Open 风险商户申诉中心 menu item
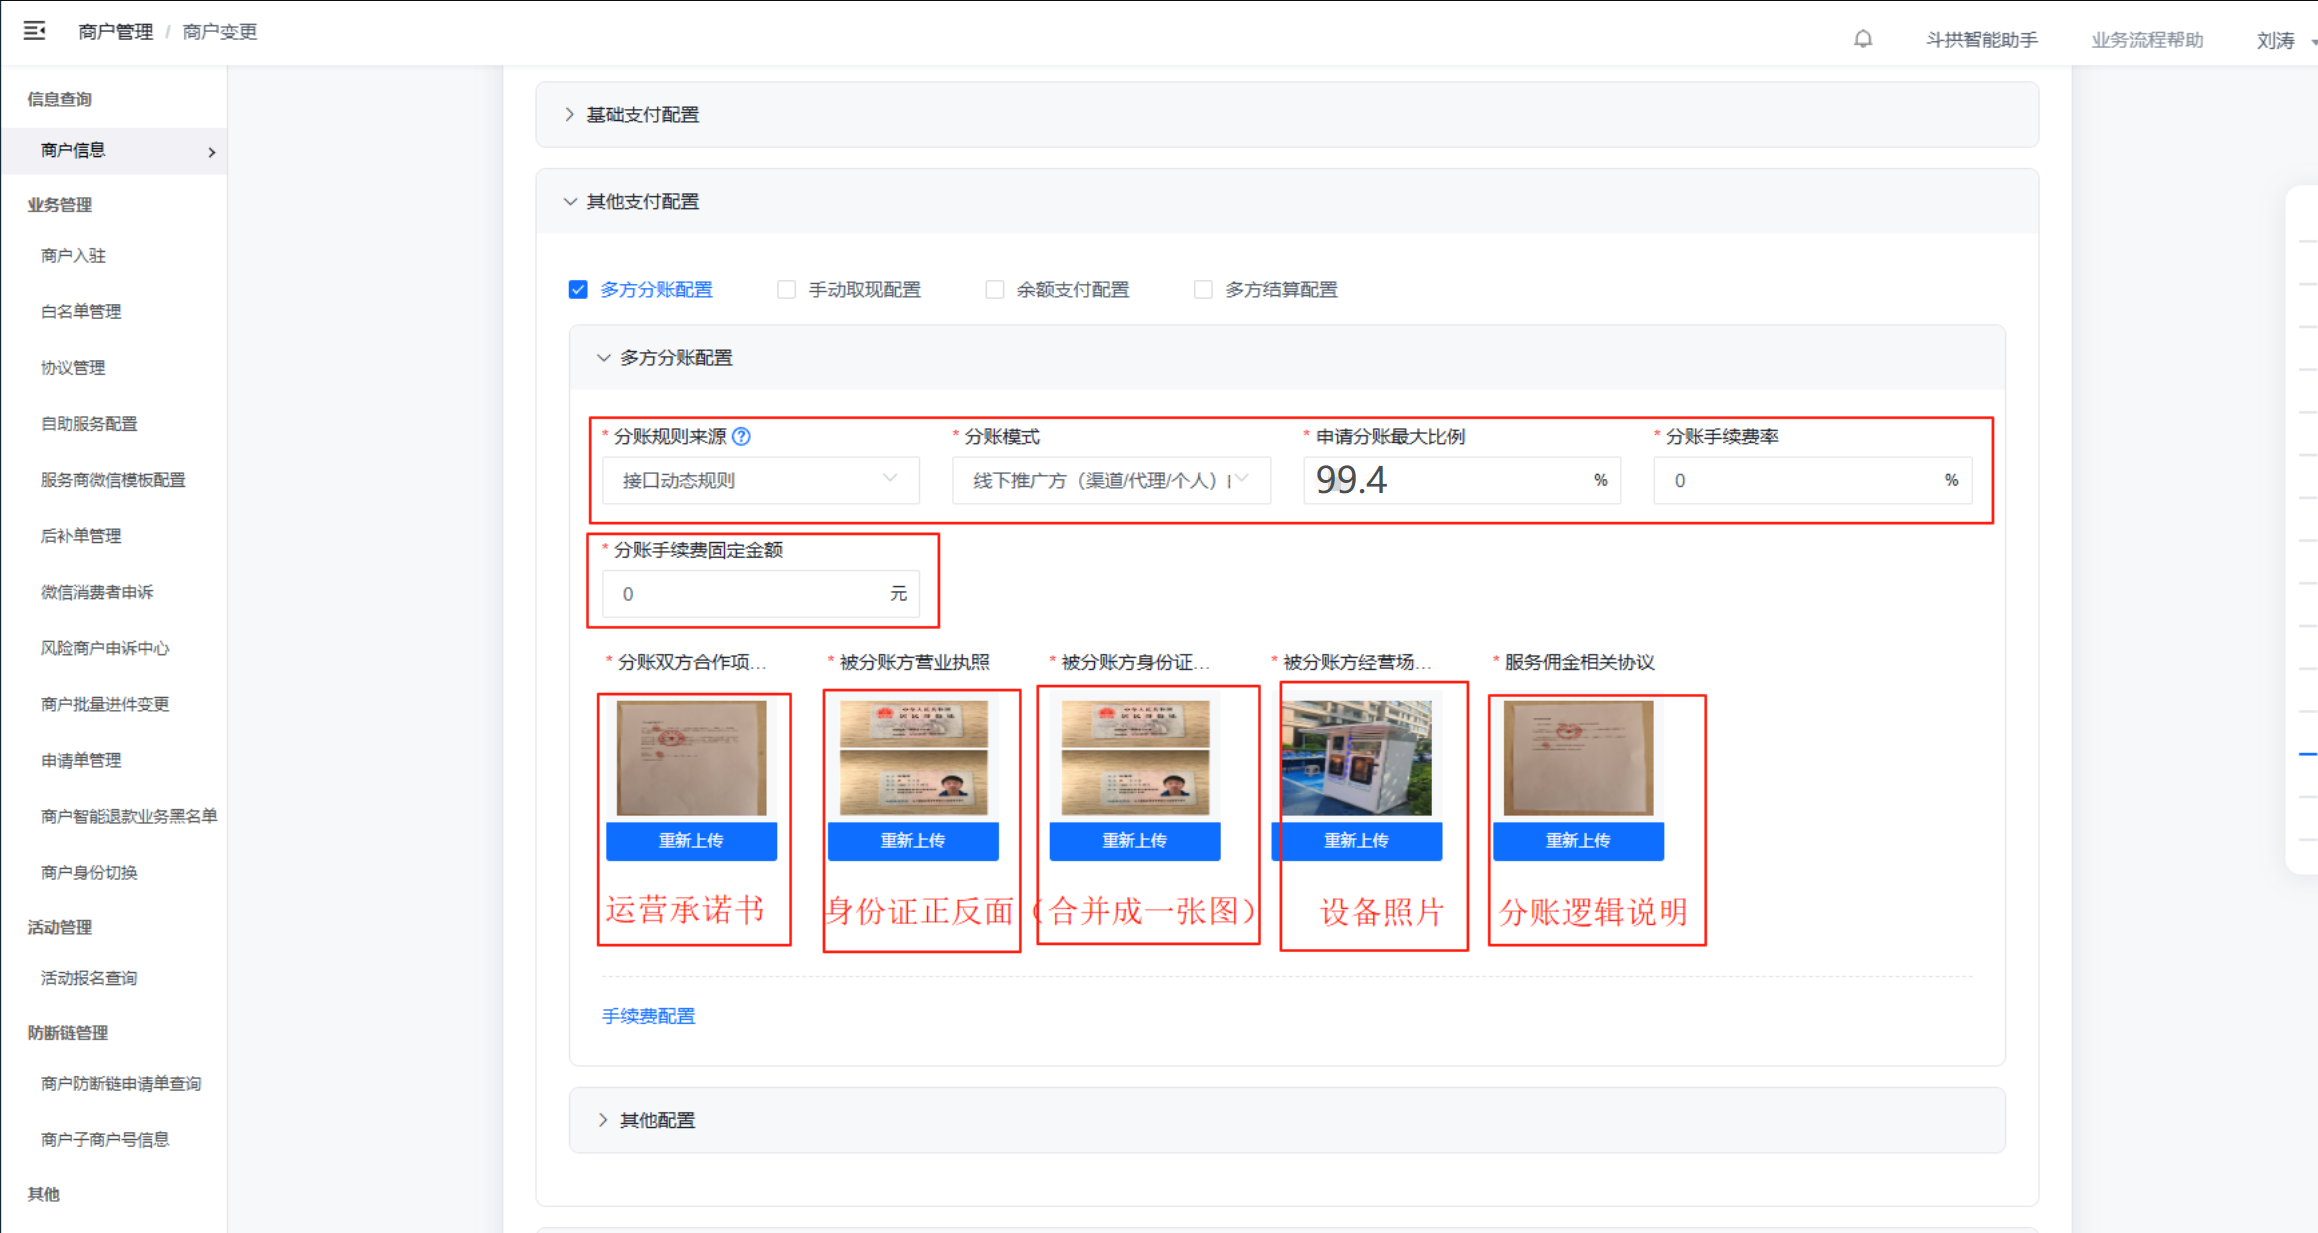Image resolution: width=2318 pixels, height=1233 pixels. point(105,648)
